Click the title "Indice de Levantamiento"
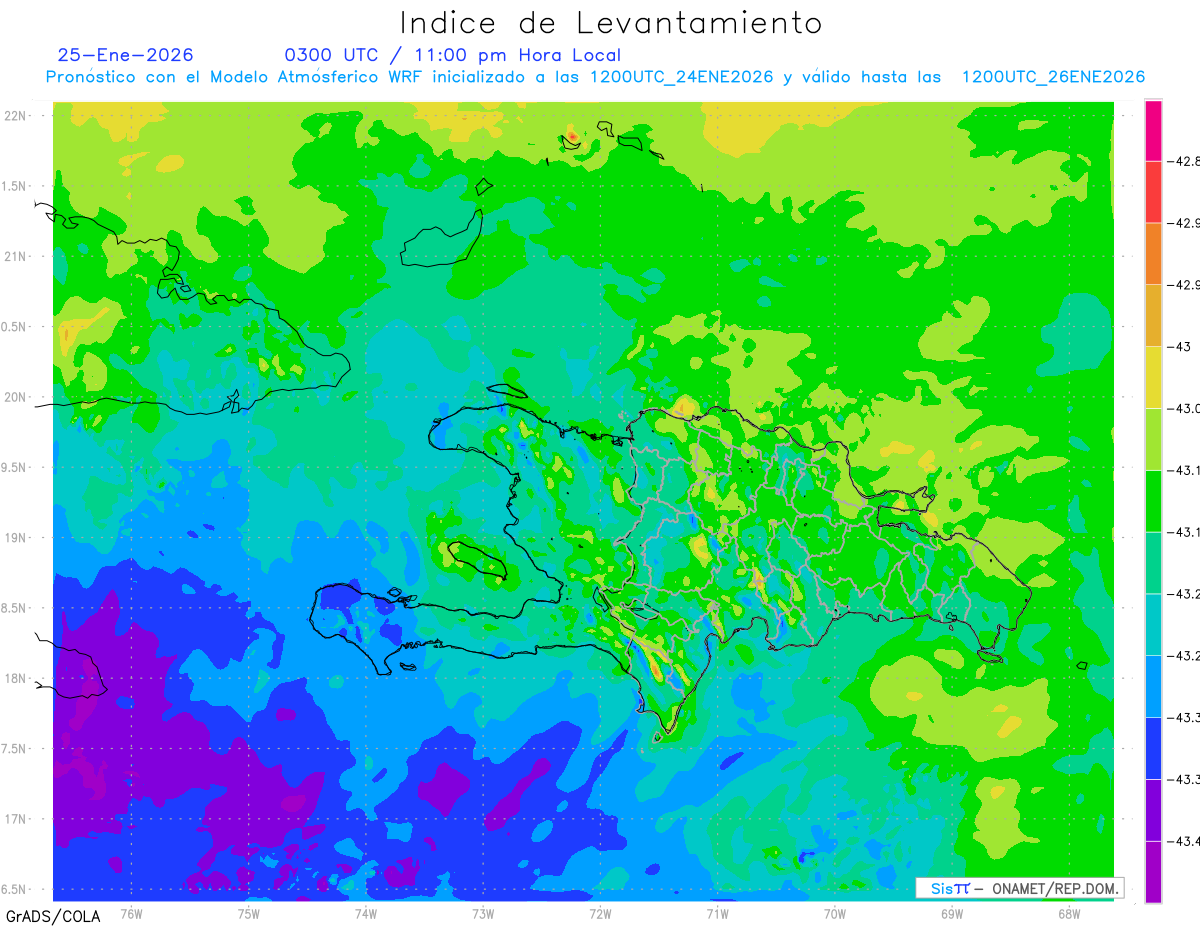Screen dimensions: 1200x927 click(611, 23)
